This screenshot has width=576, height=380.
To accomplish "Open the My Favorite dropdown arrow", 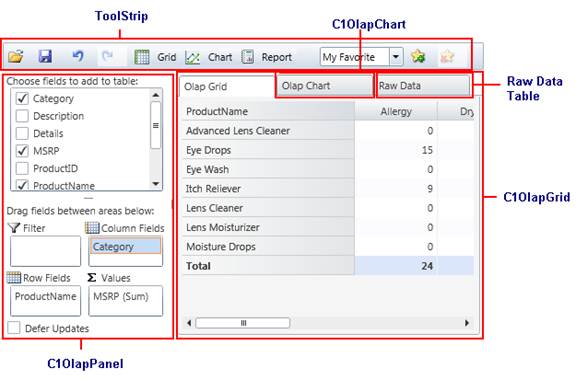I will pos(396,57).
